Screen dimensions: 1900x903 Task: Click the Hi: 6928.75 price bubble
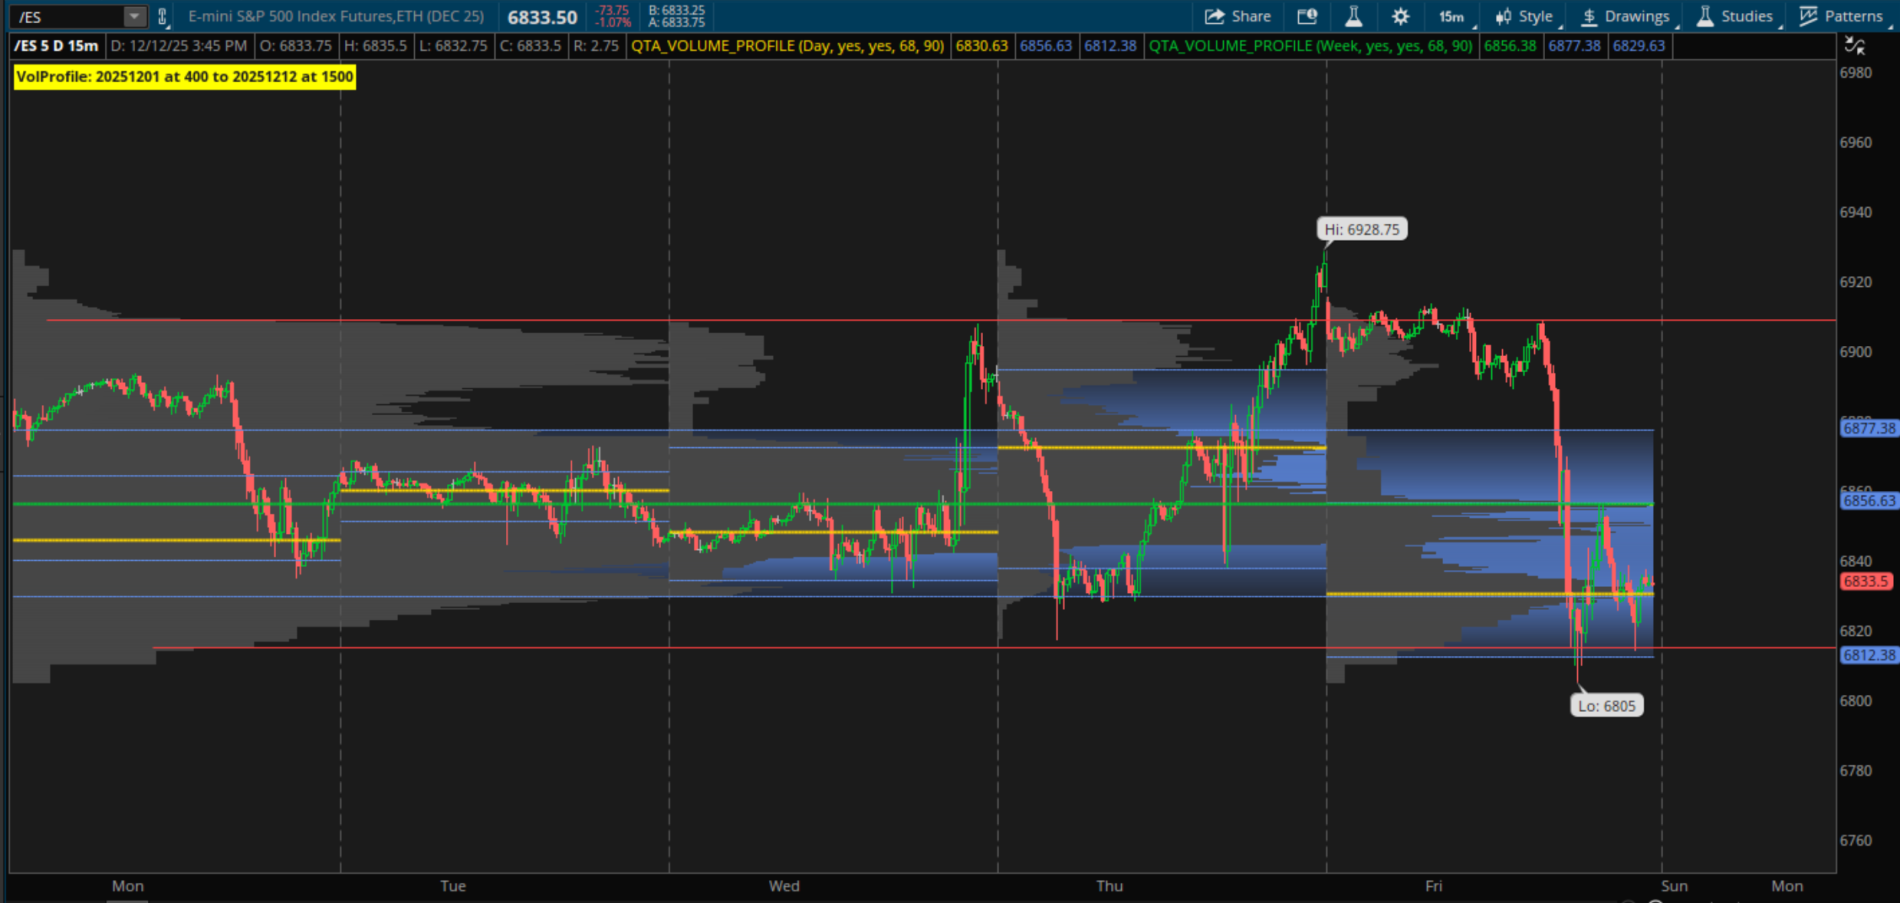pos(1361,229)
